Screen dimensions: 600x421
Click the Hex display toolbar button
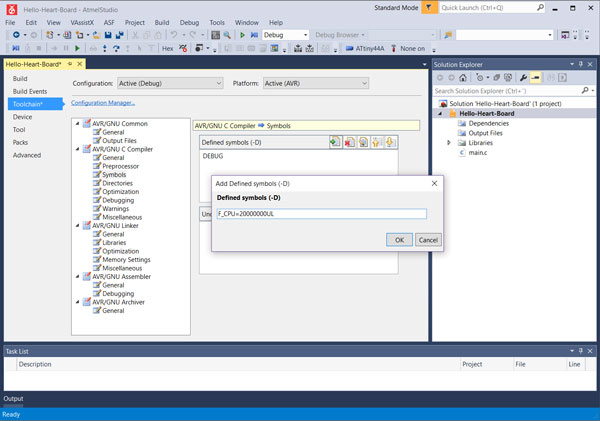(168, 49)
